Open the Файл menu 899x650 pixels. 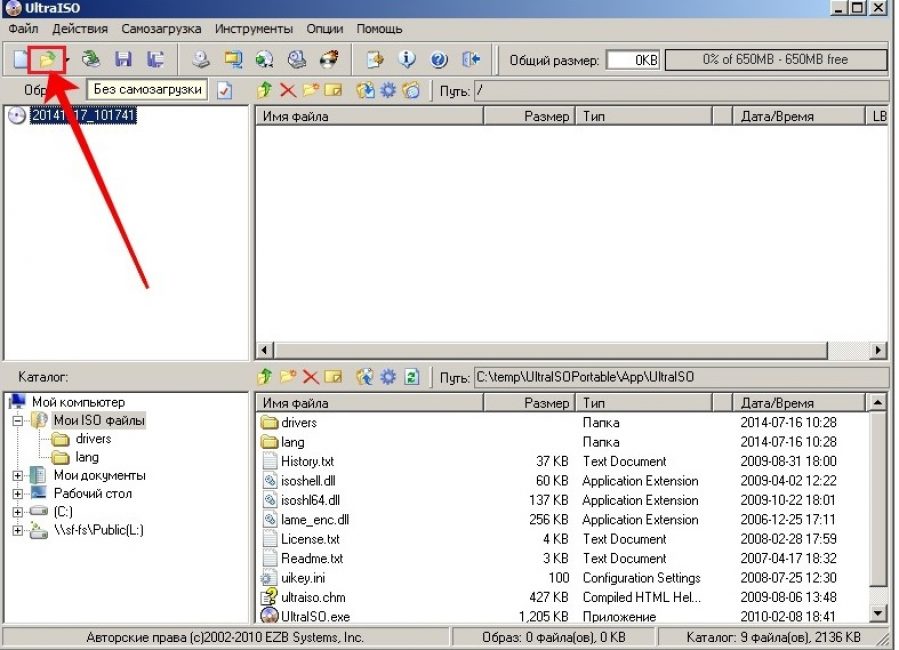(23, 29)
